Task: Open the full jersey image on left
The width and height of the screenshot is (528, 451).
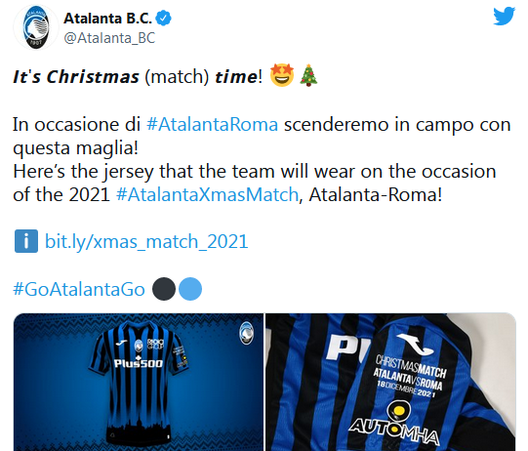Action: coord(138,382)
